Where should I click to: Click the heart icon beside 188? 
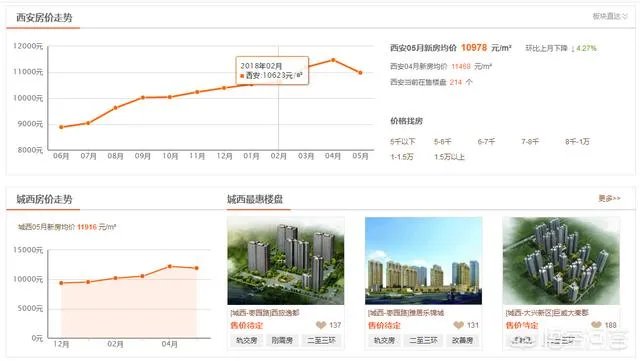(596, 325)
